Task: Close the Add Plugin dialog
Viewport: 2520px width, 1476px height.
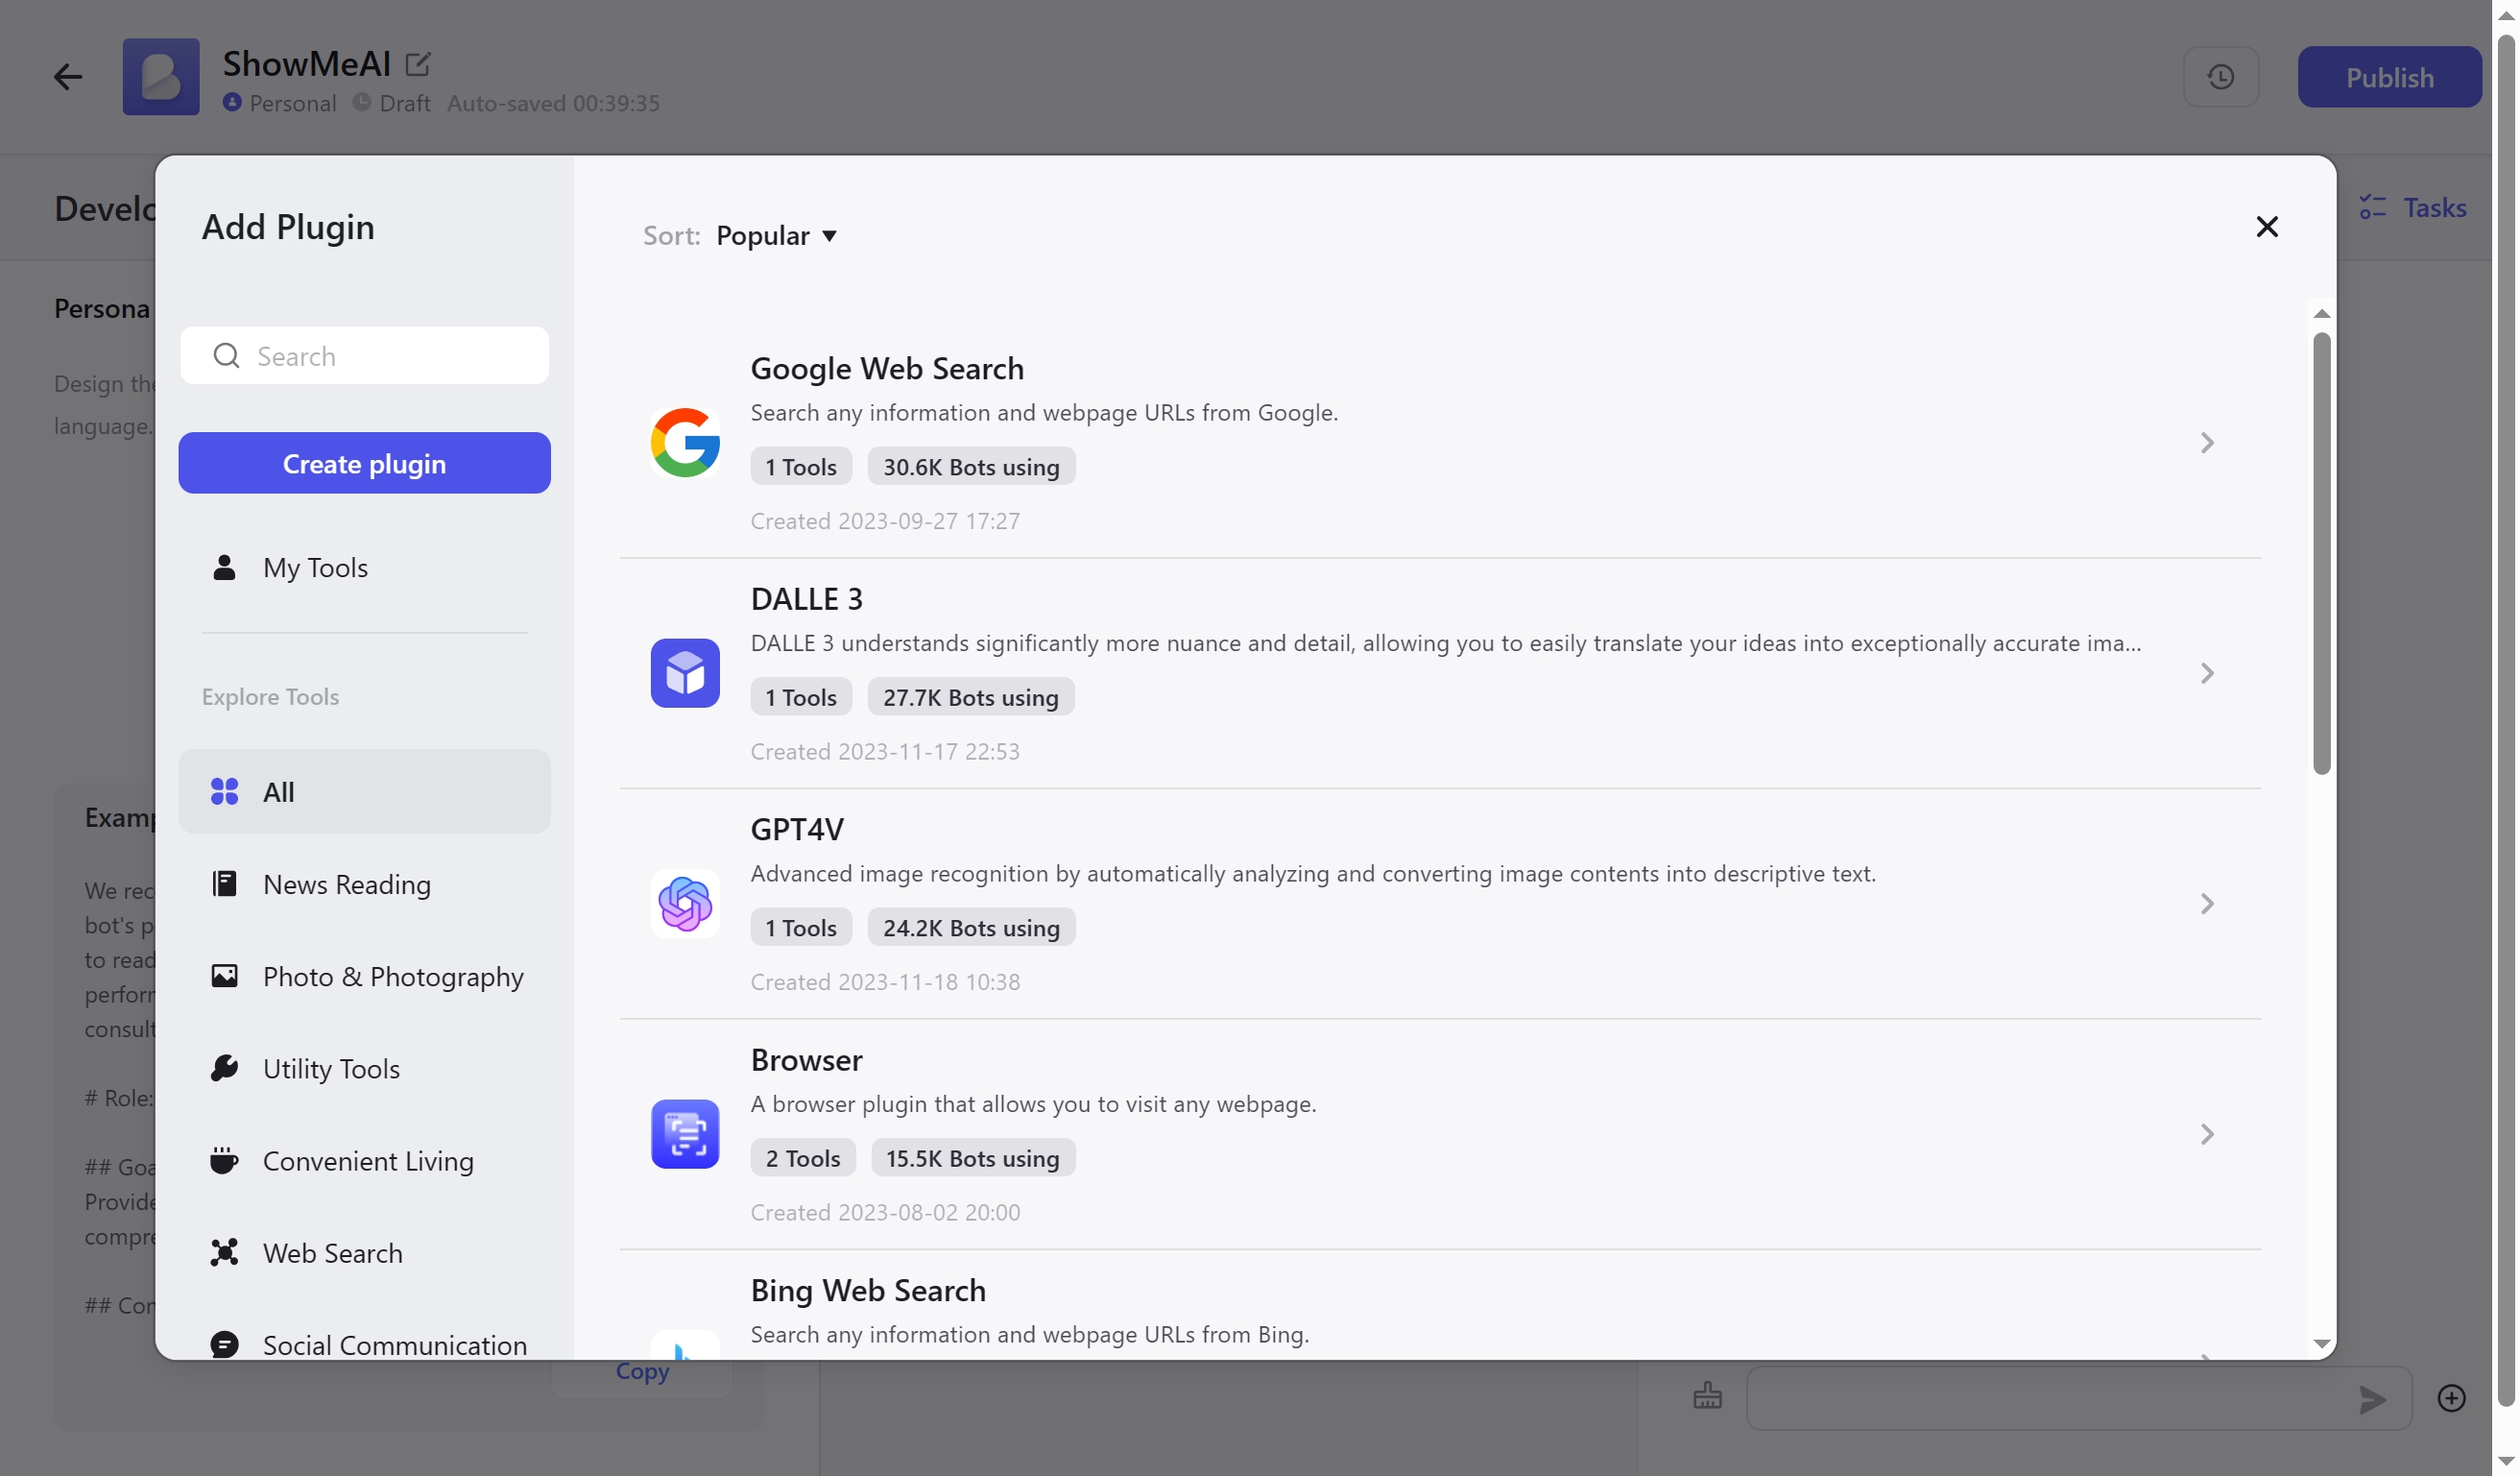Action: click(x=2266, y=227)
